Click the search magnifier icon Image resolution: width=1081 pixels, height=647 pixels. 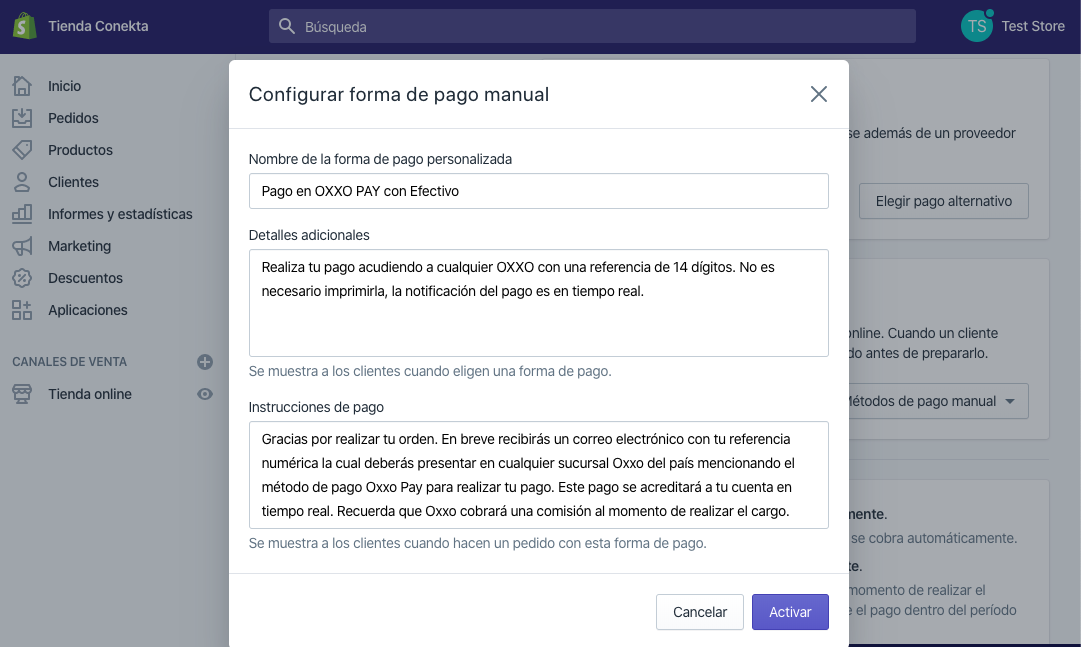tap(287, 26)
